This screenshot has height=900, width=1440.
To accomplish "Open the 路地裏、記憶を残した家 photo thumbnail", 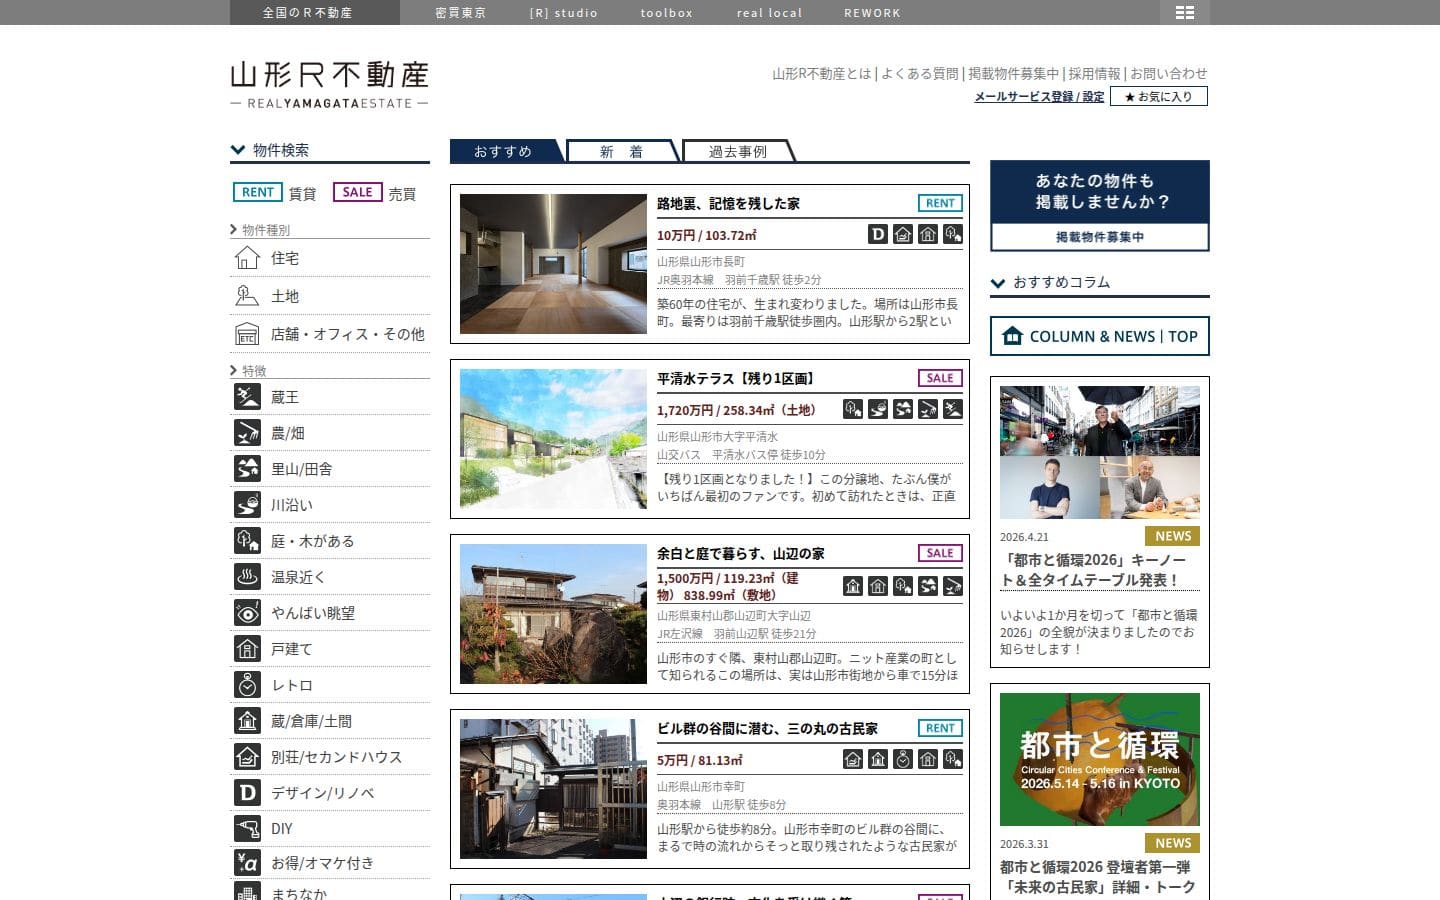I will [553, 264].
